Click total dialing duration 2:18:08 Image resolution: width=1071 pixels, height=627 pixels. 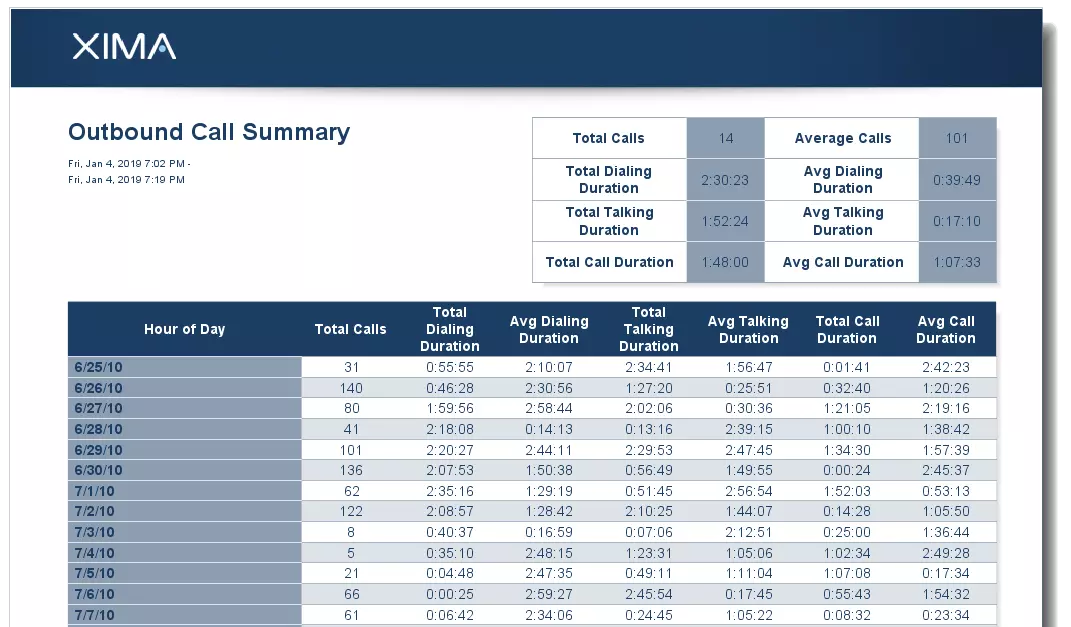click(x=449, y=429)
